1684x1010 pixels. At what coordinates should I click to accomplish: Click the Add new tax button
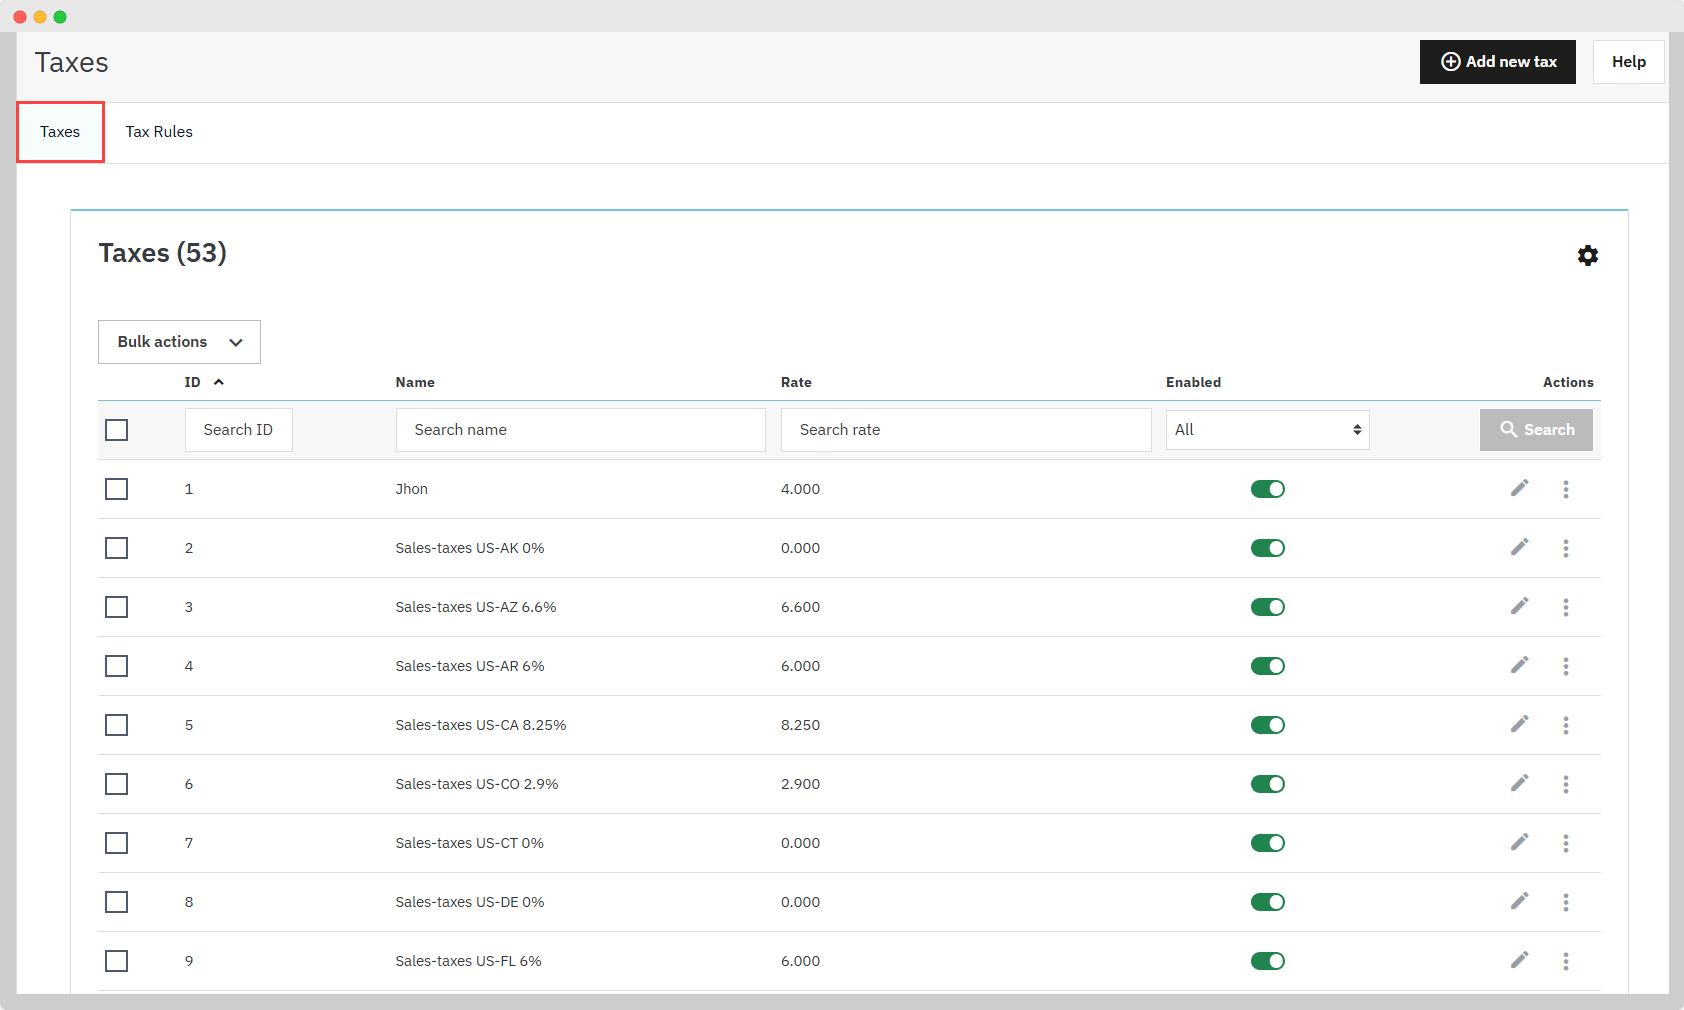tap(1497, 62)
